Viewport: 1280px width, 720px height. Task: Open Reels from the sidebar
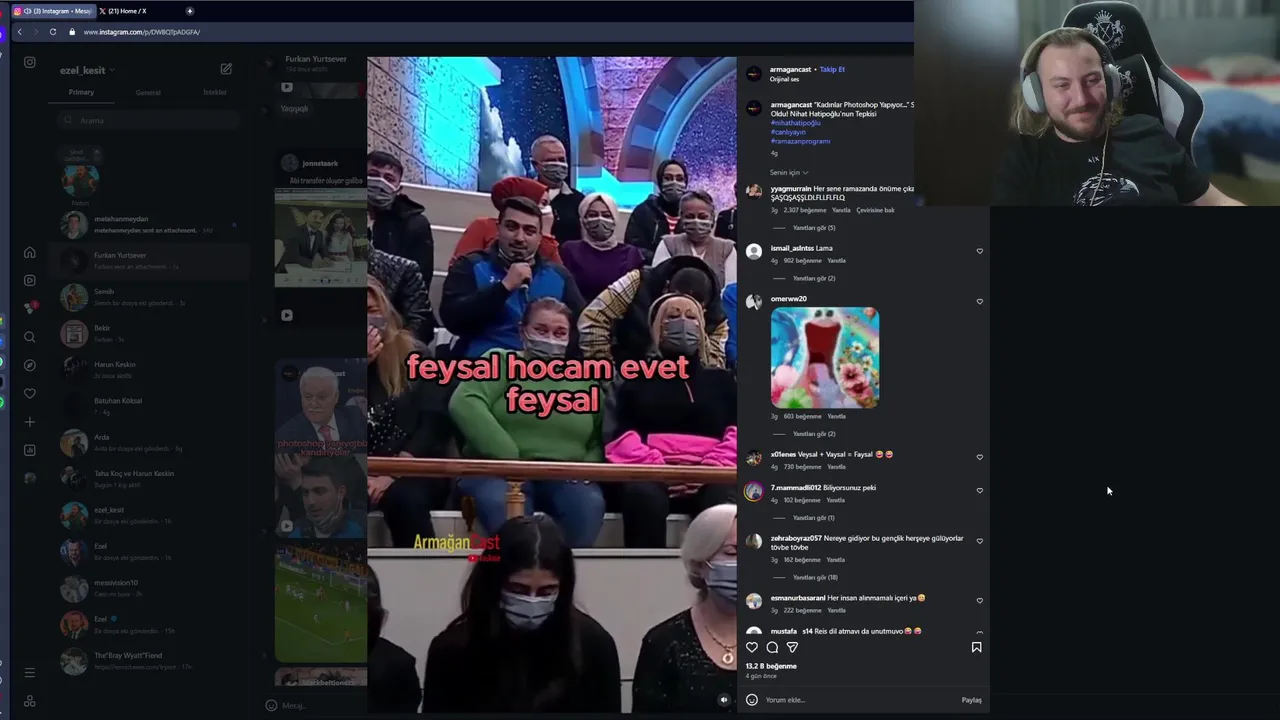pos(29,280)
